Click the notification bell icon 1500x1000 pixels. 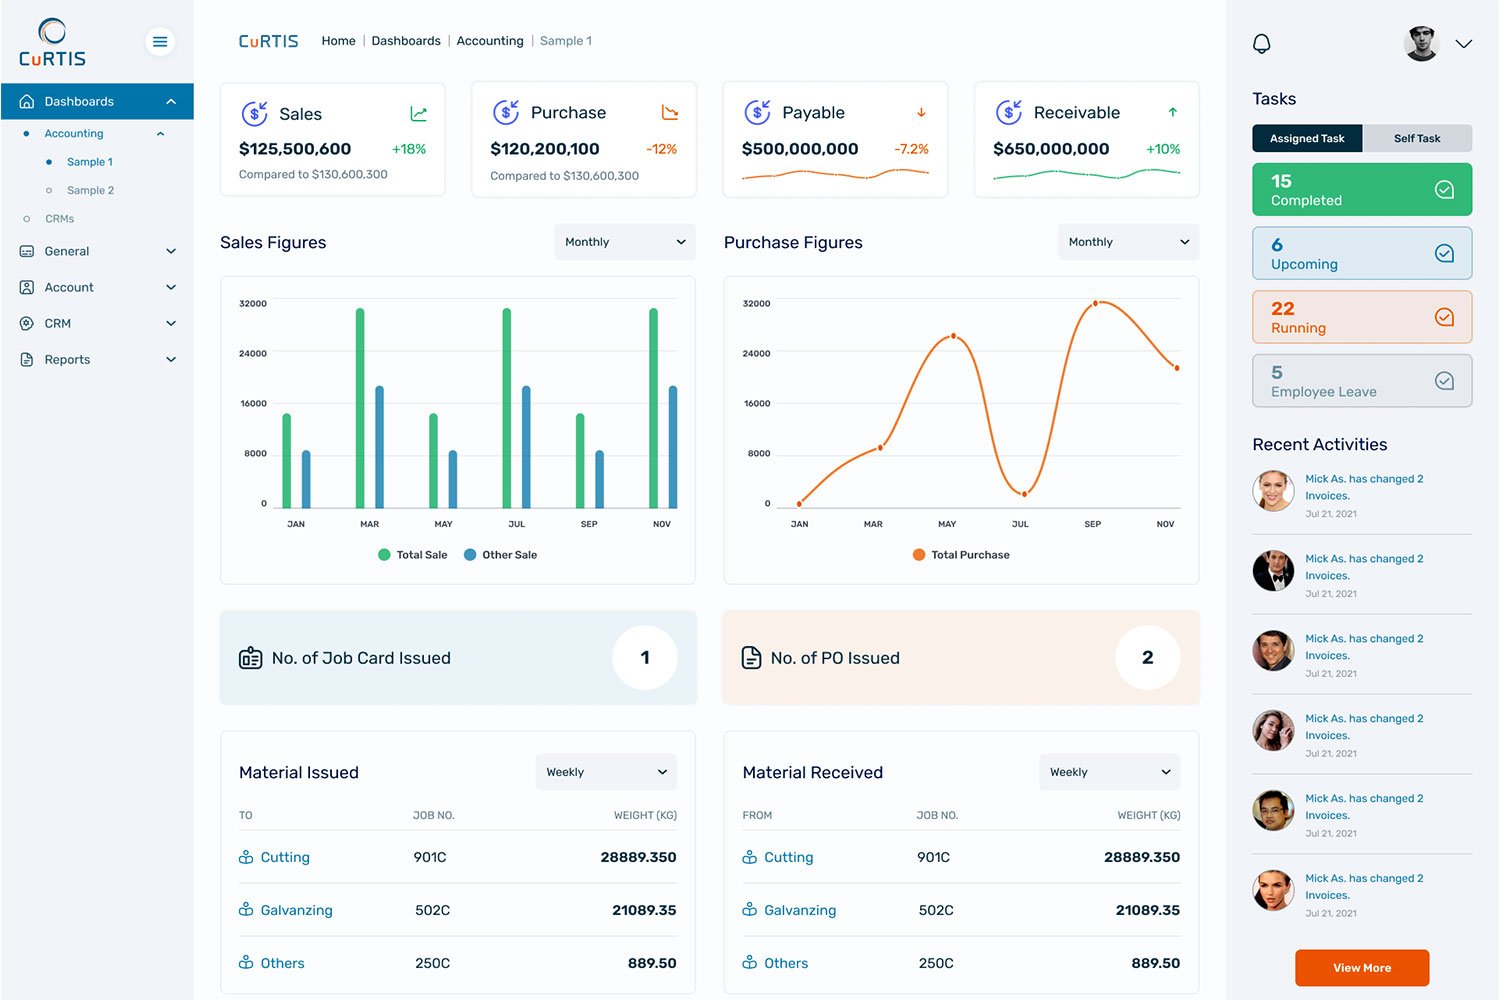(x=1261, y=43)
